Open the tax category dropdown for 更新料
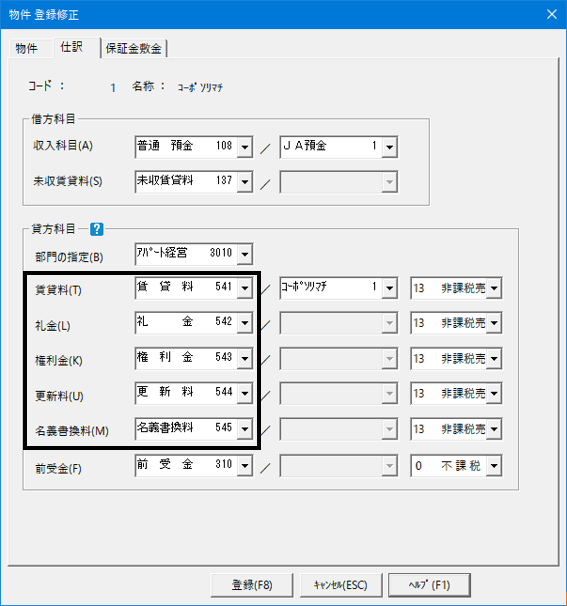This screenshot has width=567, height=606. pyautogui.click(x=494, y=393)
